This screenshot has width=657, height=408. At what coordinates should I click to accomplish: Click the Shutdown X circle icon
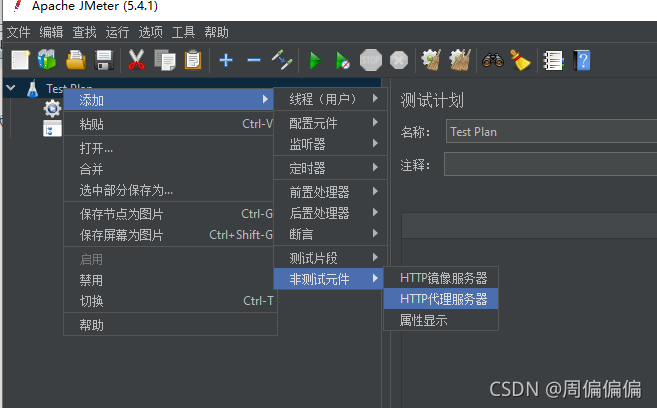pyautogui.click(x=399, y=60)
